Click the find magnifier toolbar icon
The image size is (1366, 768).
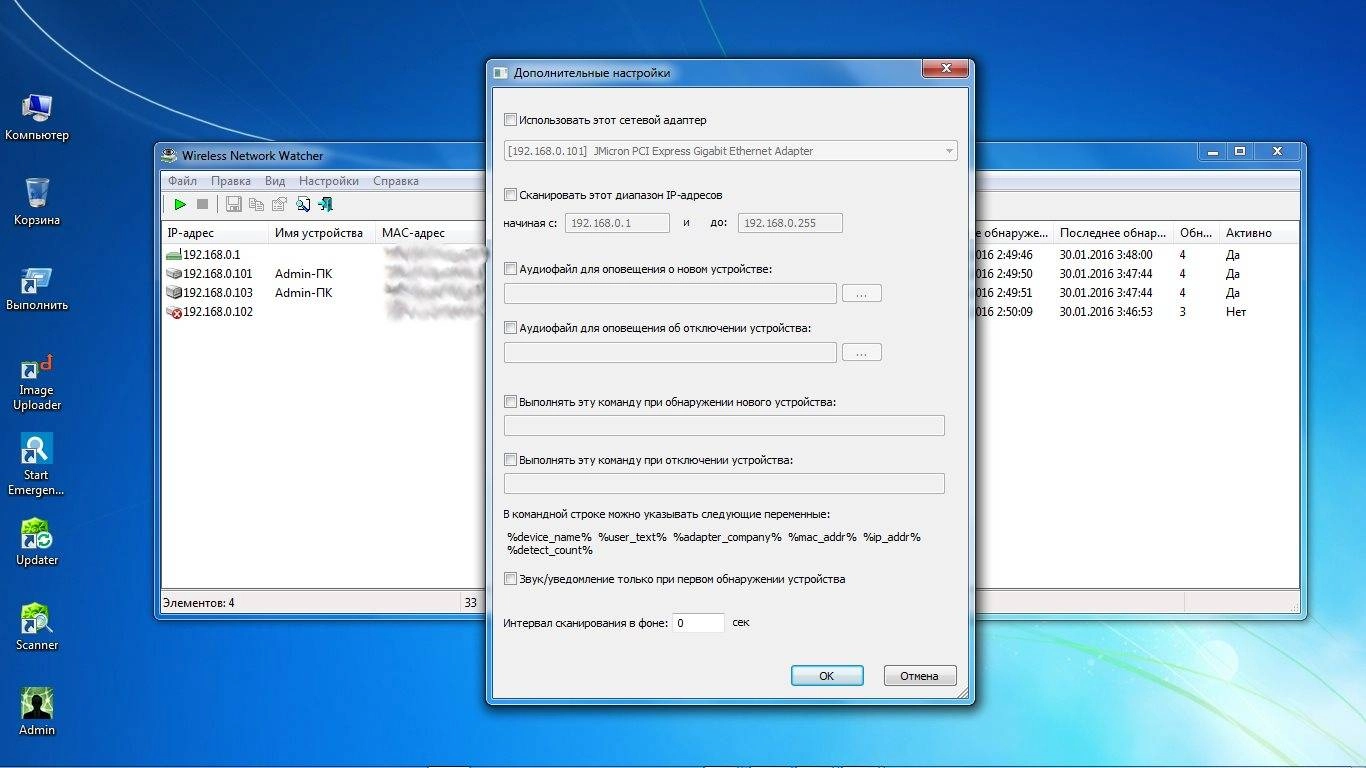click(302, 204)
